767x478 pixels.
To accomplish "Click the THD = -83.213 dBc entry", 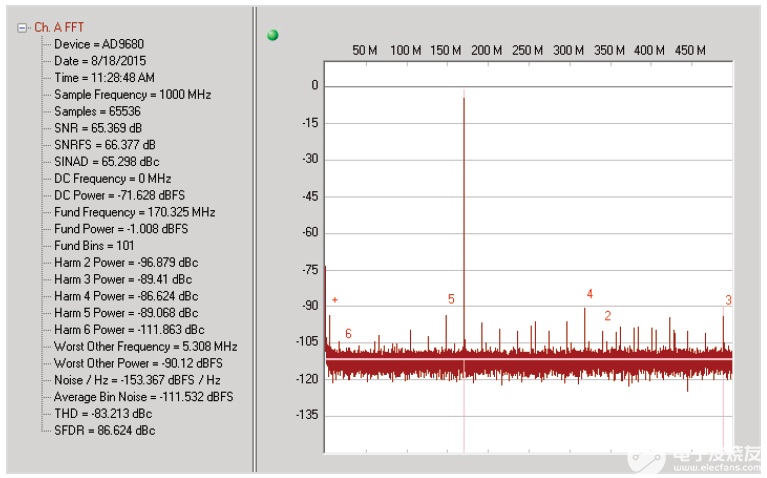I will click(x=101, y=414).
